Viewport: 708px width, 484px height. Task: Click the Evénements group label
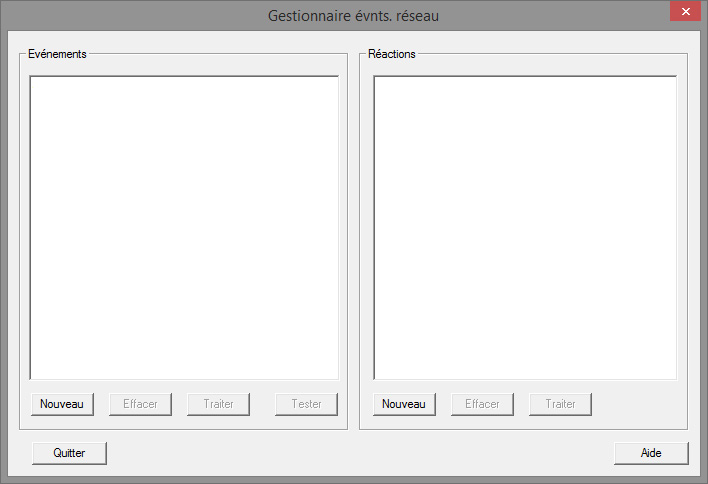point(57,54)
